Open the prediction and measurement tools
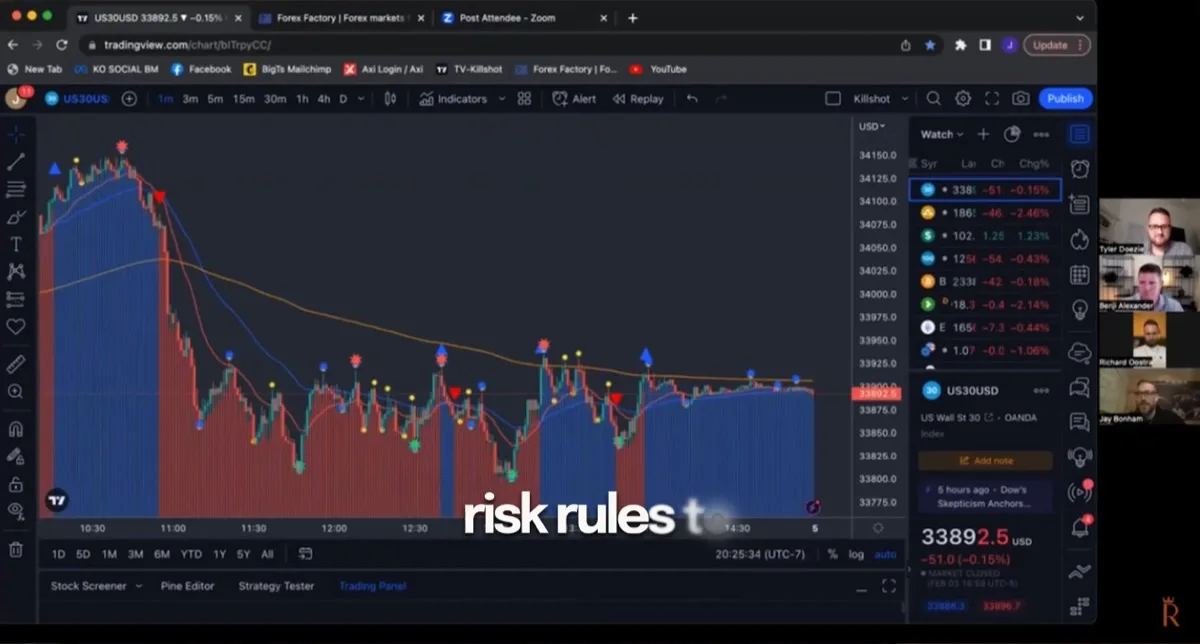1200x644 pixels. click(16, 298)
